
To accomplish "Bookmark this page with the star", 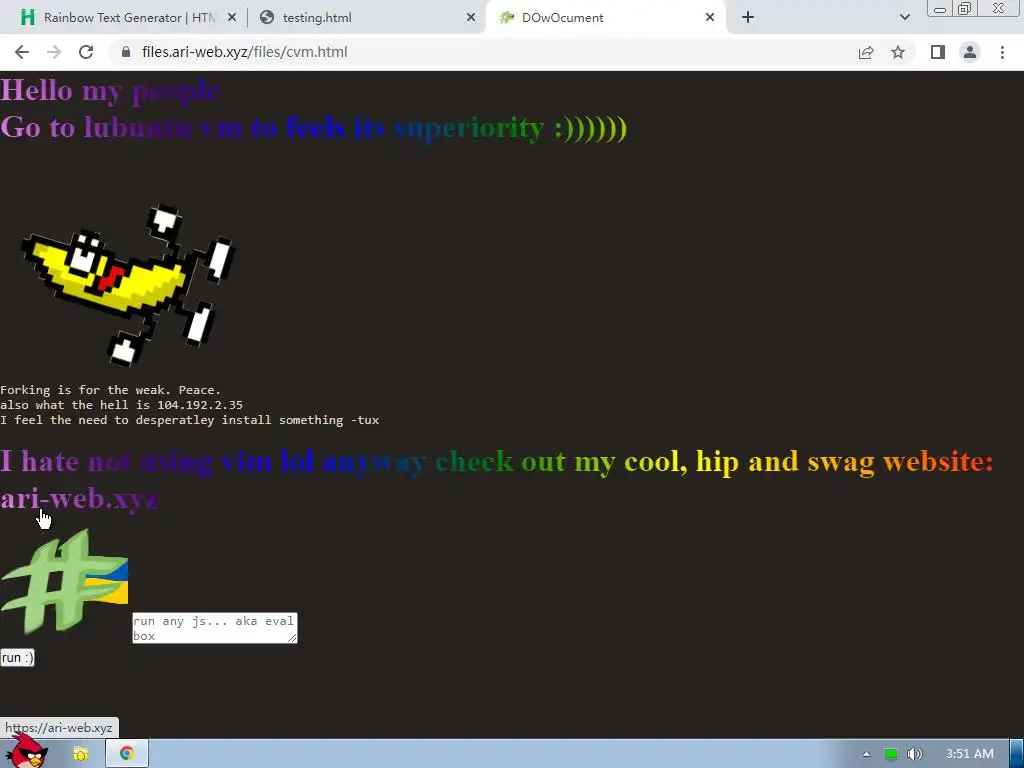I will [x=898, y=52].
